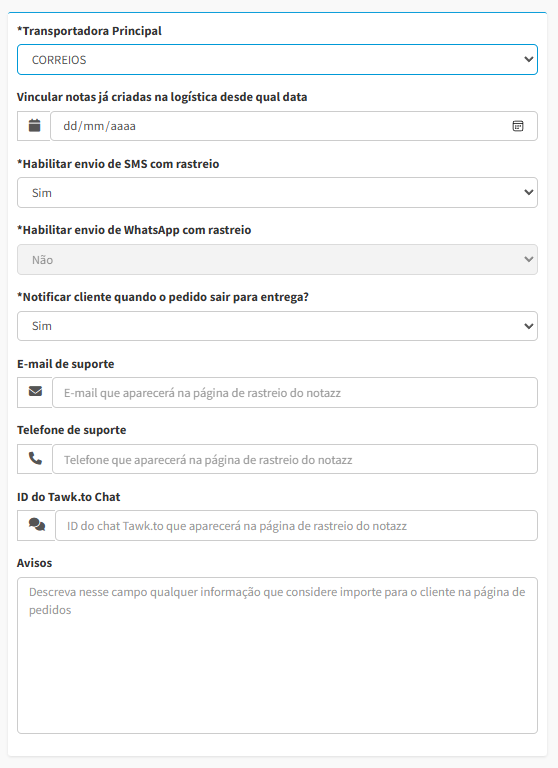Click the Transportadora Principal label

coord(89,31)
